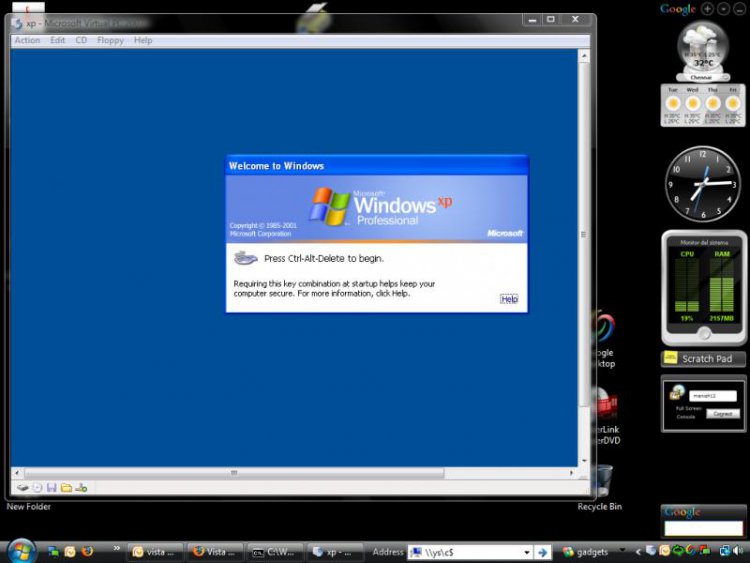Click the Google Desktop swirl tray icon
The height and width of the screenshot is (563, 750).
[x=691, y=551]
